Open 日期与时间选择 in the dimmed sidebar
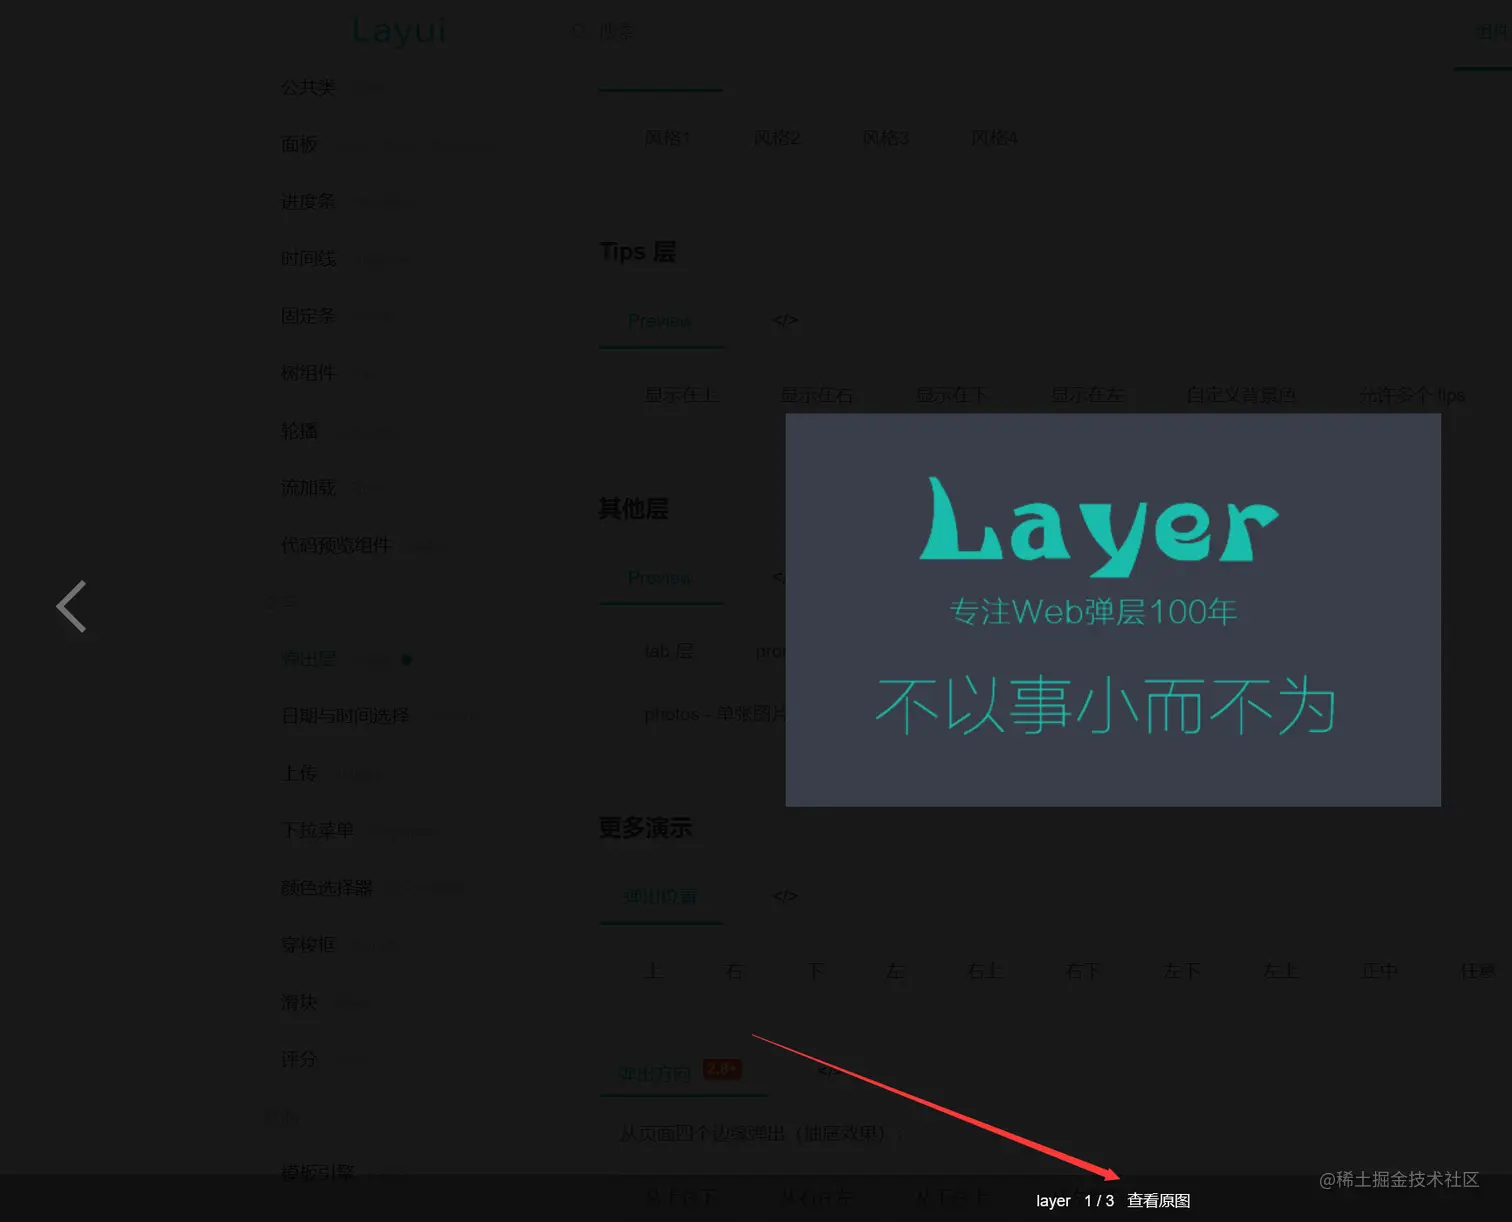The width and height of the screenshot is (1512, 1222). pos(345,716)
